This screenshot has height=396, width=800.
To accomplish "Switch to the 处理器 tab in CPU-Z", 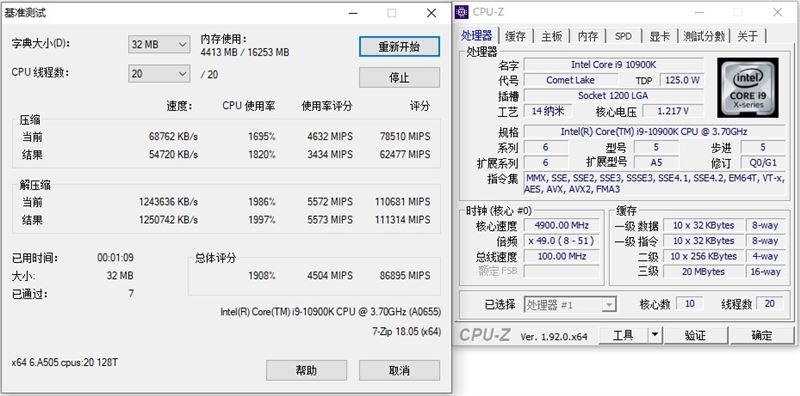I will point(477,36).
